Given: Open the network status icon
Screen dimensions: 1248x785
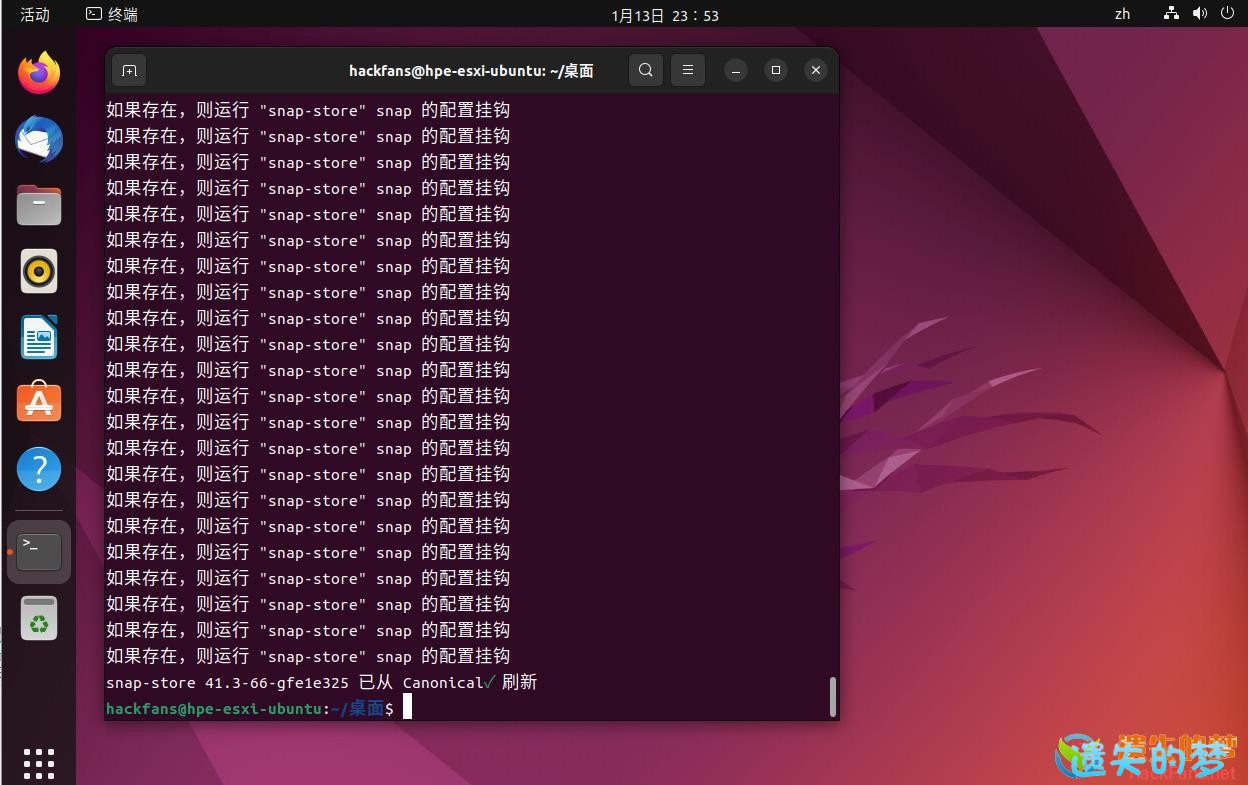Looking at the screenshot, I should pos(1172,14).
